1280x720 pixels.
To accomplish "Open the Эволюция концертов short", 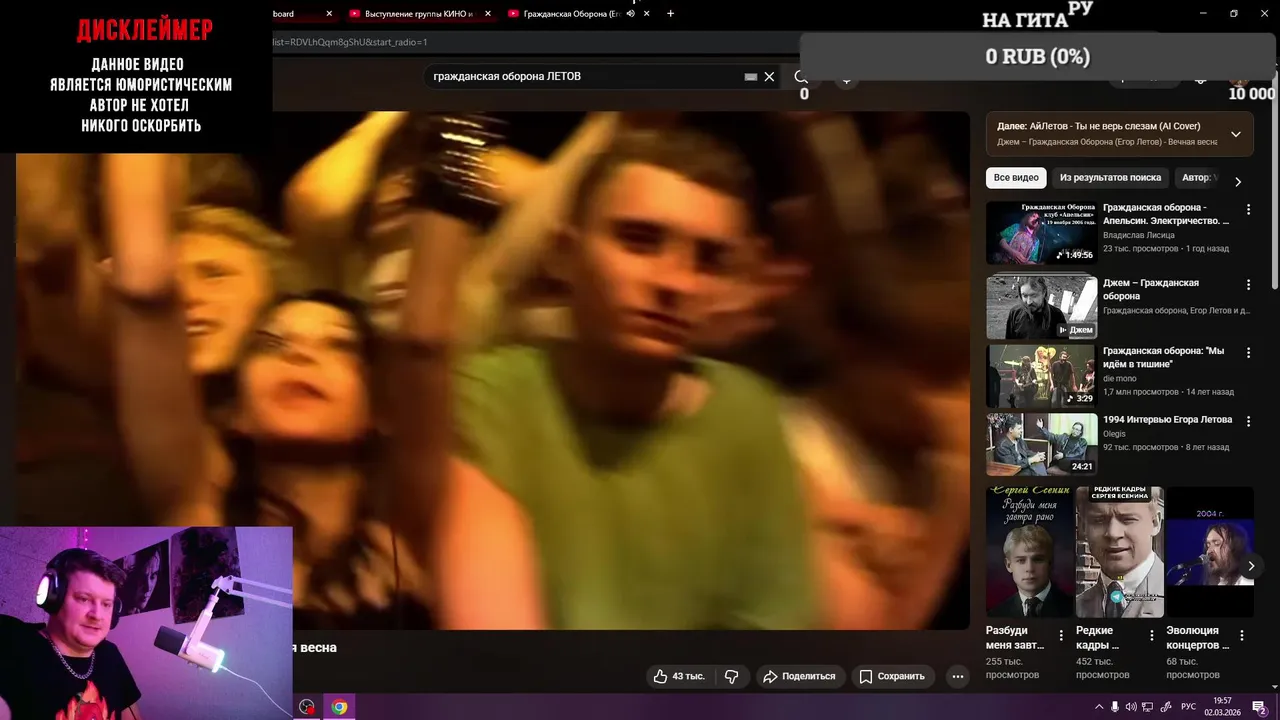I will click(1209, 552).
